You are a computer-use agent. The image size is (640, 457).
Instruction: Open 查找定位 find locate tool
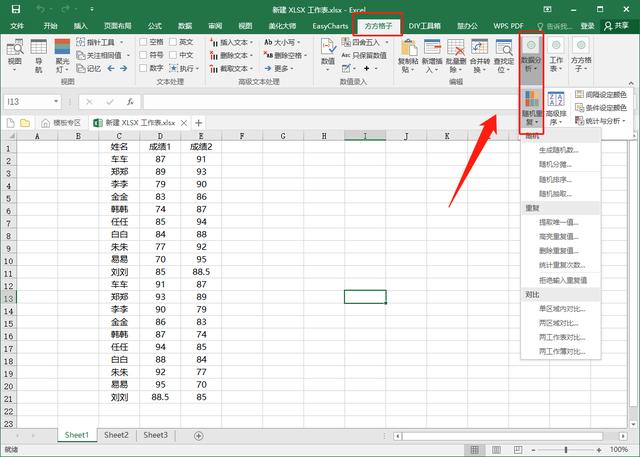point(504,56)
